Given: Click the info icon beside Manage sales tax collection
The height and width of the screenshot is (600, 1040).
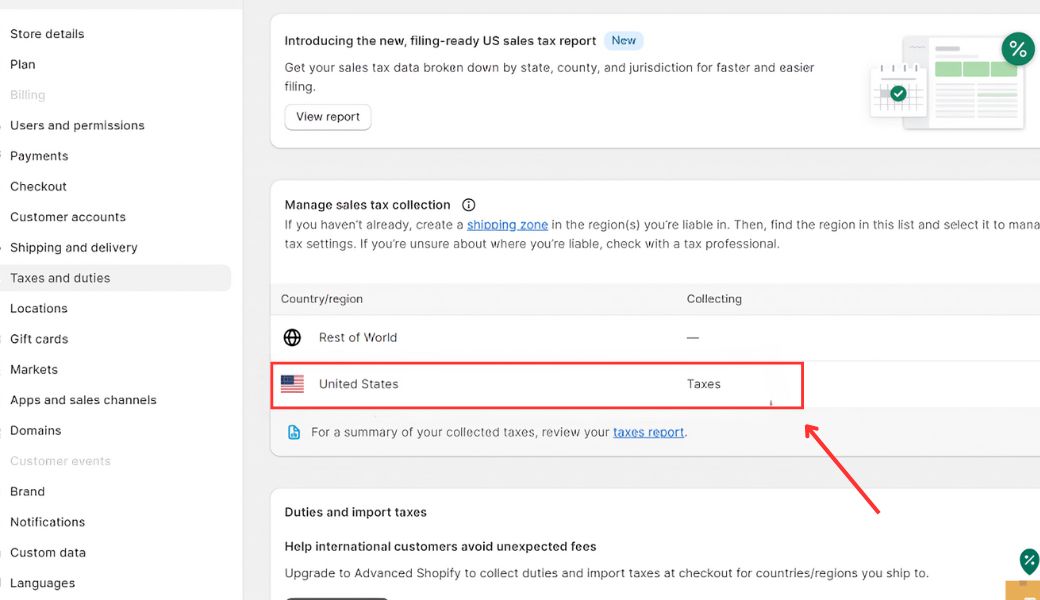Looking at the screenshot, I should (x=468, y=205).
